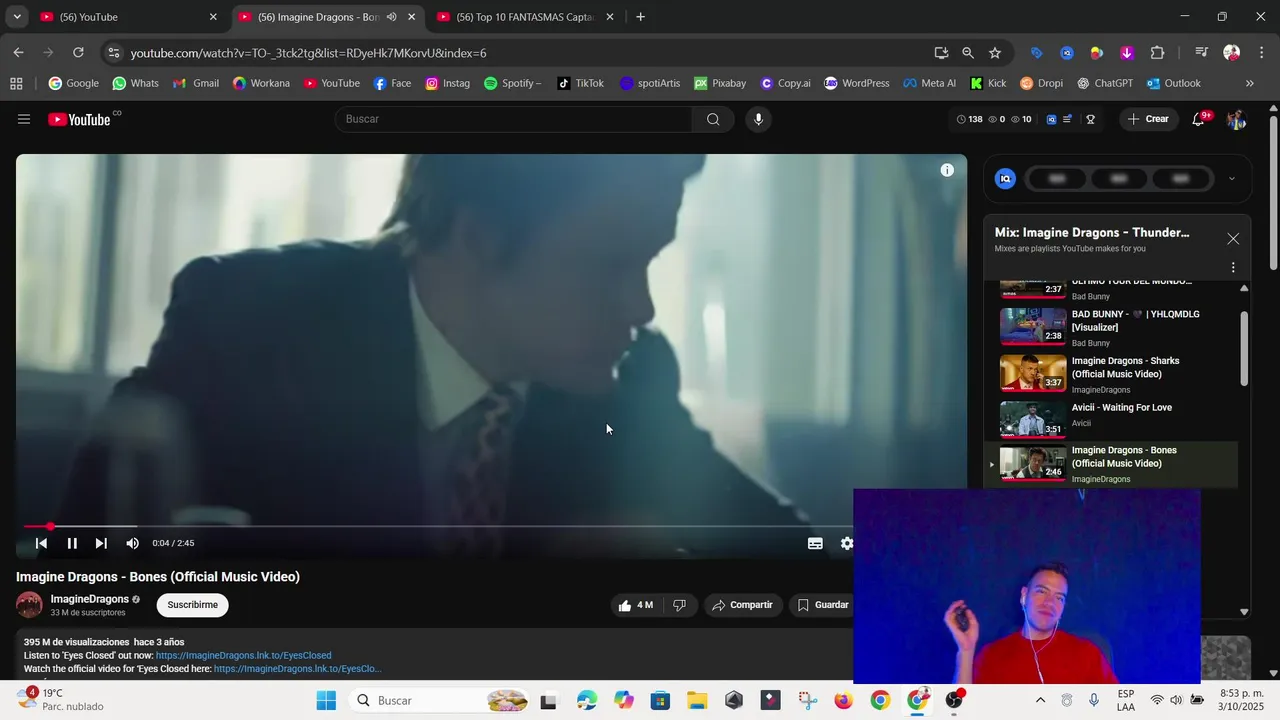Skip to the next video in the mix
Viewport: 1280px width, 720px height.
pos(101,543)
